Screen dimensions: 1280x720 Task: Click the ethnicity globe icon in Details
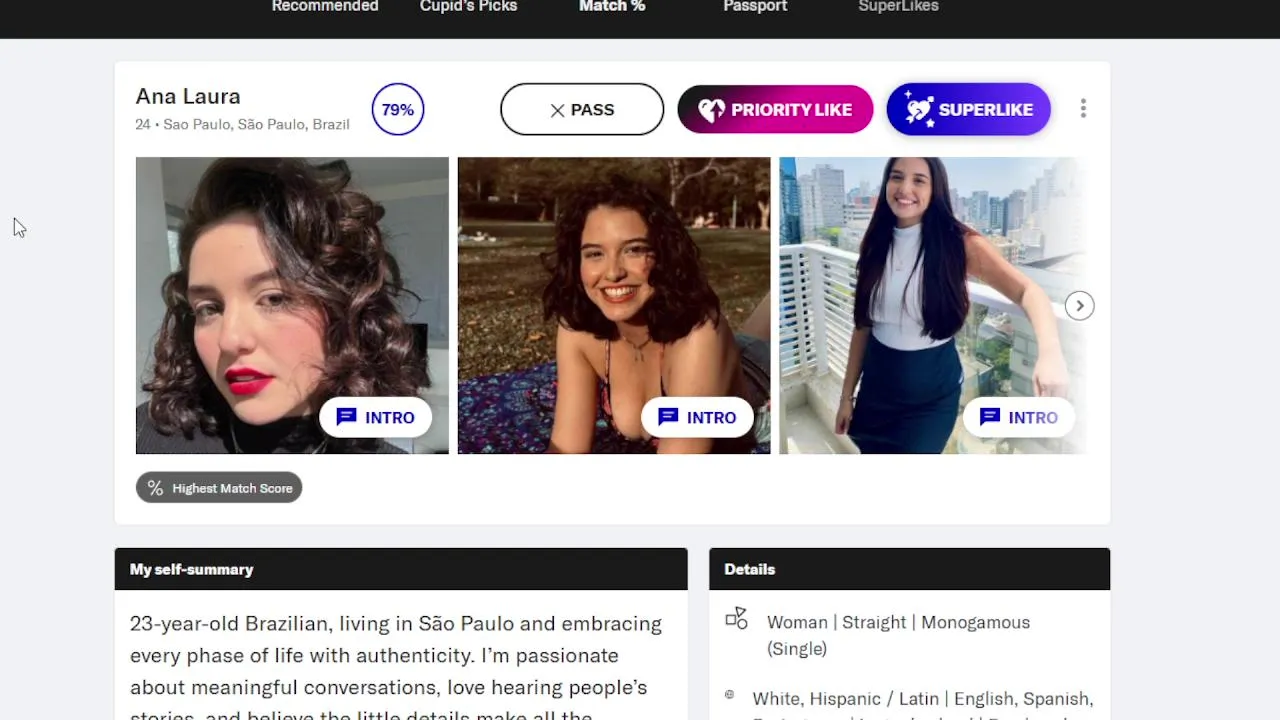tap(729, 695)
